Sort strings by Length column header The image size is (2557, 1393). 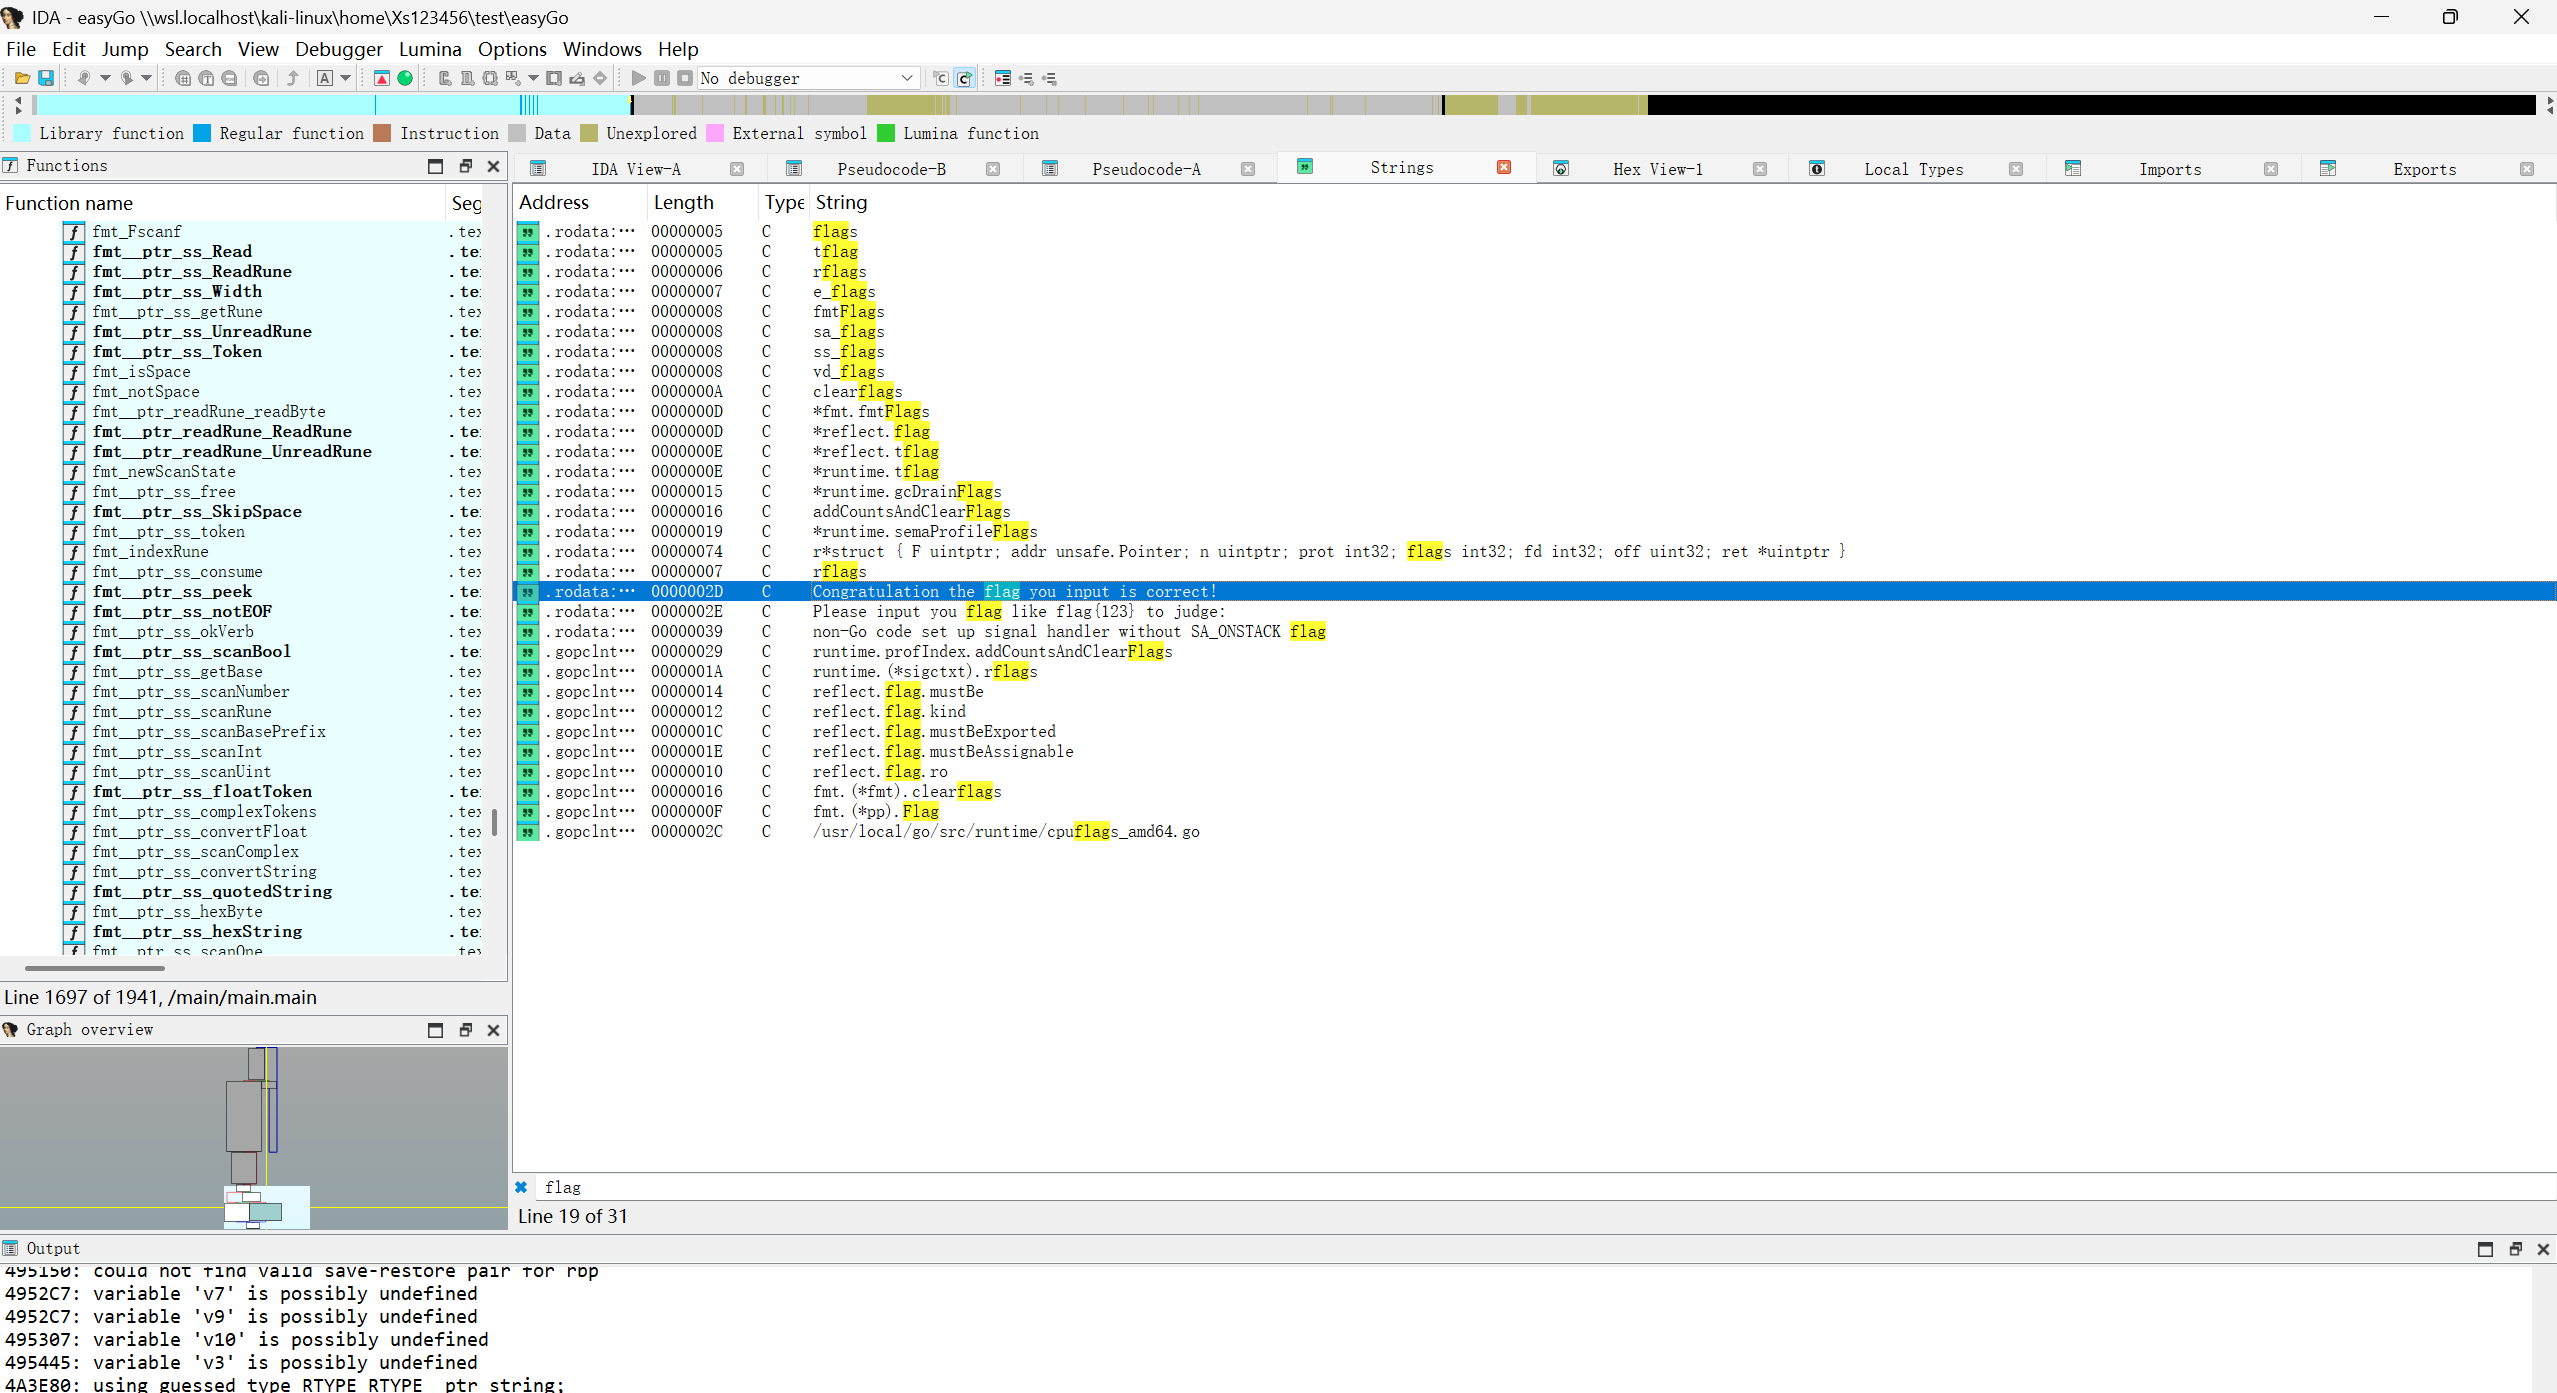click(x=684, y=202)
